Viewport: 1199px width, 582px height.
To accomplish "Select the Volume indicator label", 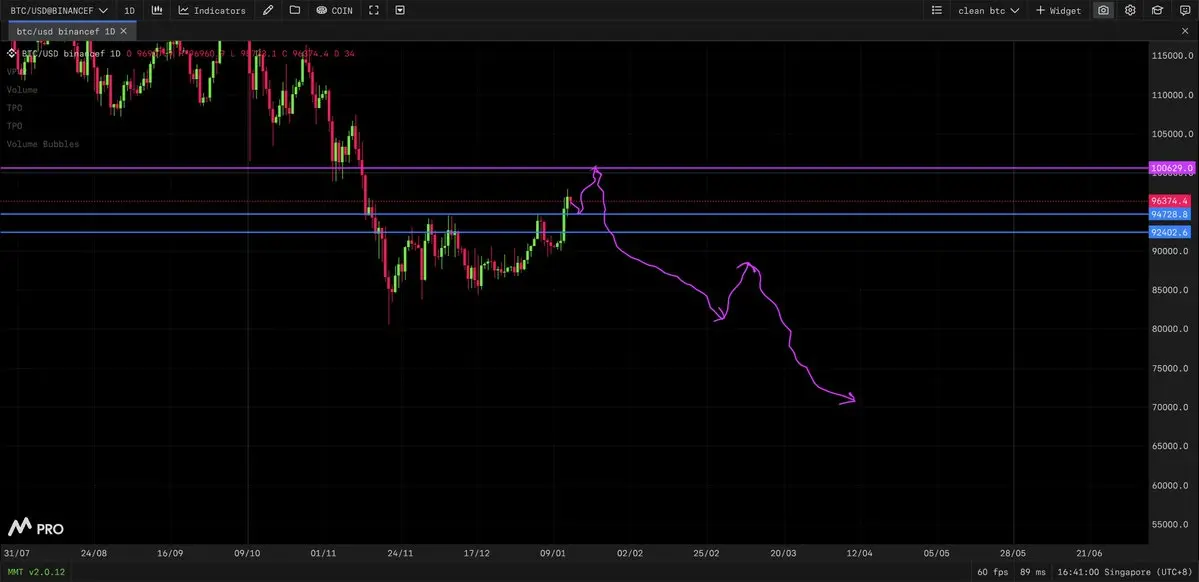I will tap(22, 89).
